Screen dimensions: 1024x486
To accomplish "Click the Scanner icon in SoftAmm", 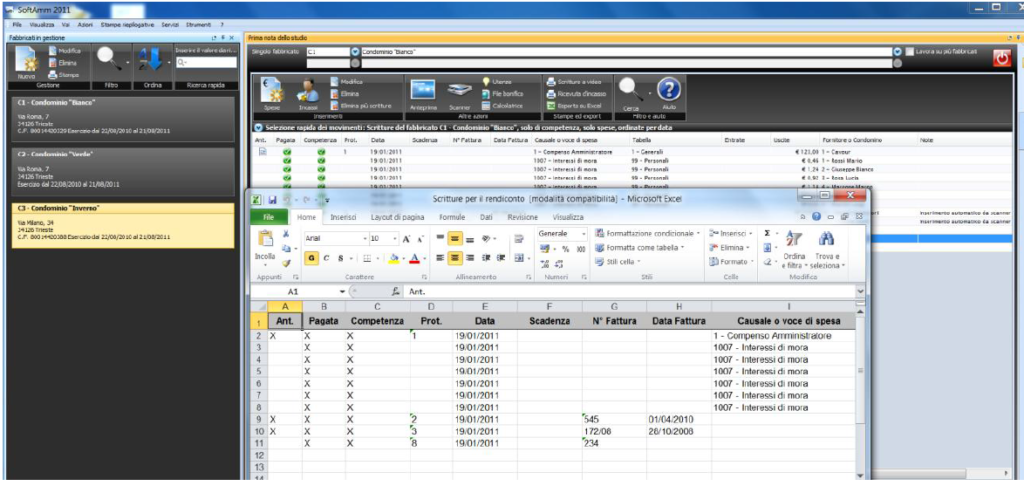I will [x=460, y=92].
